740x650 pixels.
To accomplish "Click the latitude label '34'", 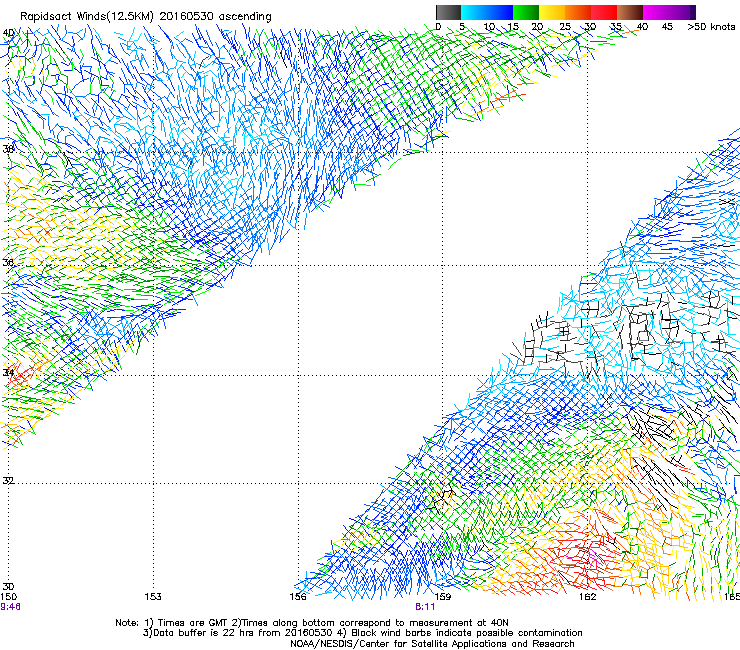I will [8, 372].
